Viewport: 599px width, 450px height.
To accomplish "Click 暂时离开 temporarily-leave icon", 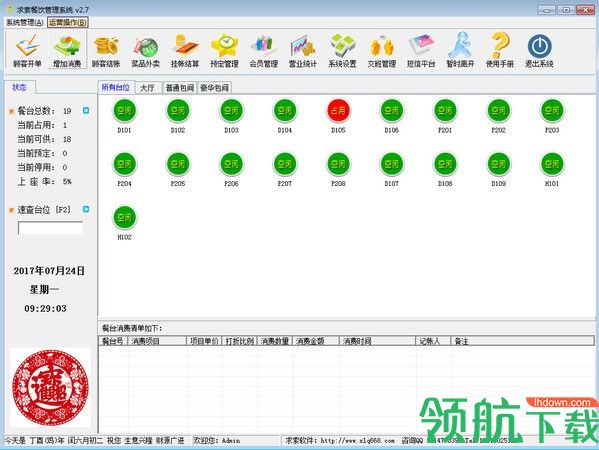I will tap(460, 51).
